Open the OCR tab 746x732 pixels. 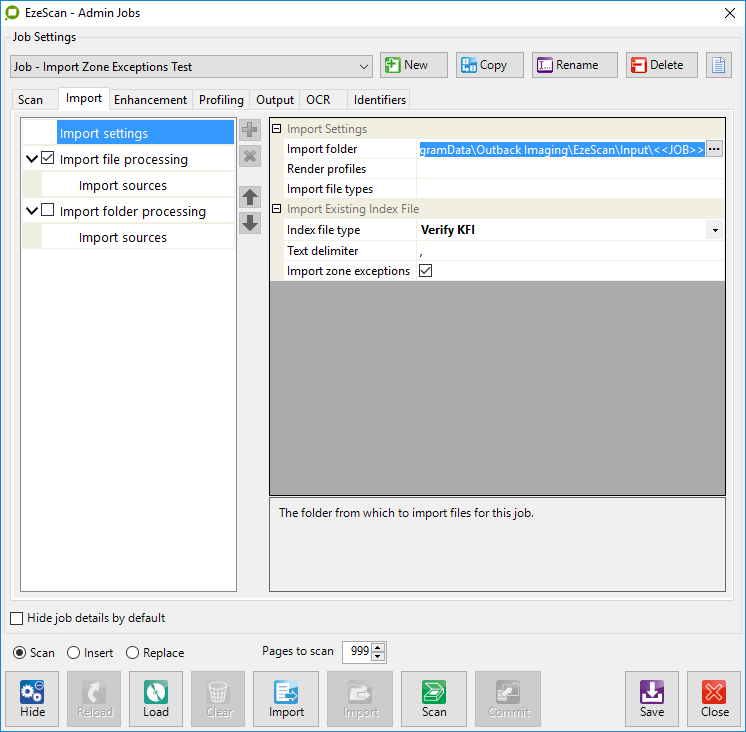318,100
